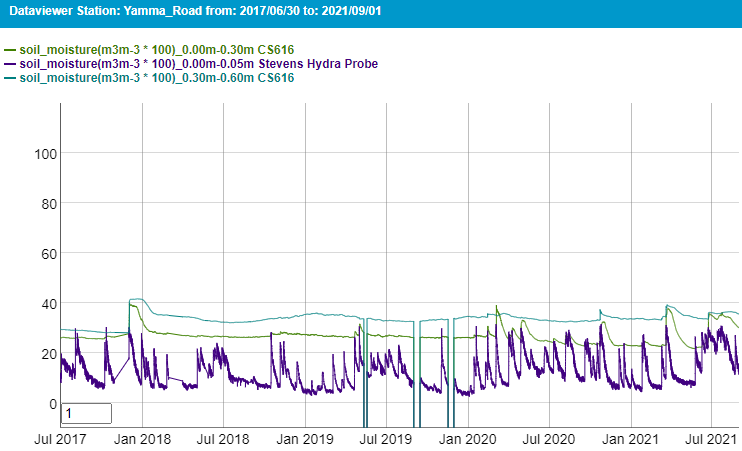Select the 0.00m-0.30m CS616 legend entry
The height and width of the screenshot is (451, 742).
click(157, 50)
